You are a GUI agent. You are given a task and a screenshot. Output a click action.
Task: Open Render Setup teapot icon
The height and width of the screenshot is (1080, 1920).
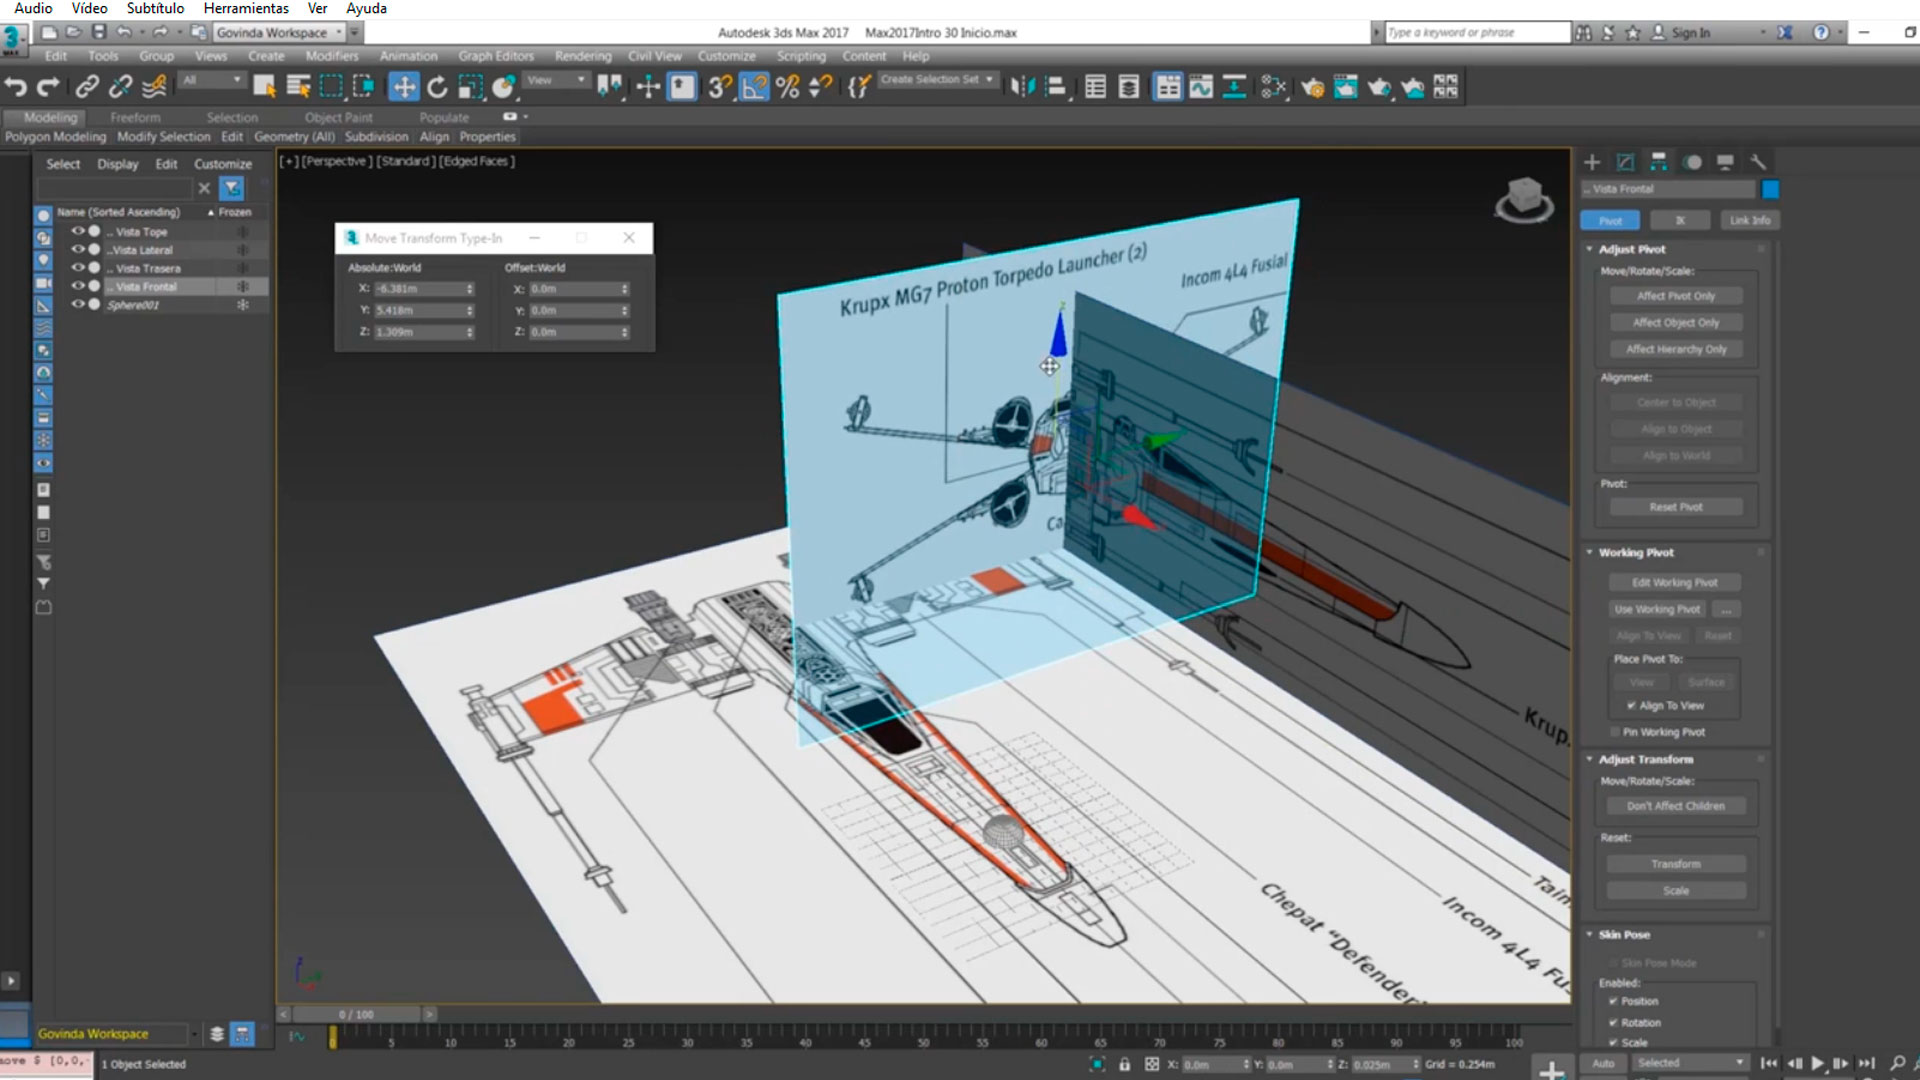click(1312, 87)
